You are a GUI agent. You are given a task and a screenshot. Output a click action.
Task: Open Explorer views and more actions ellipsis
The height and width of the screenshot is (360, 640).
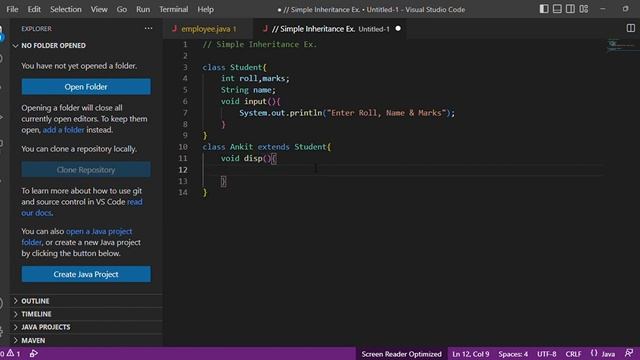pos(148,29)
